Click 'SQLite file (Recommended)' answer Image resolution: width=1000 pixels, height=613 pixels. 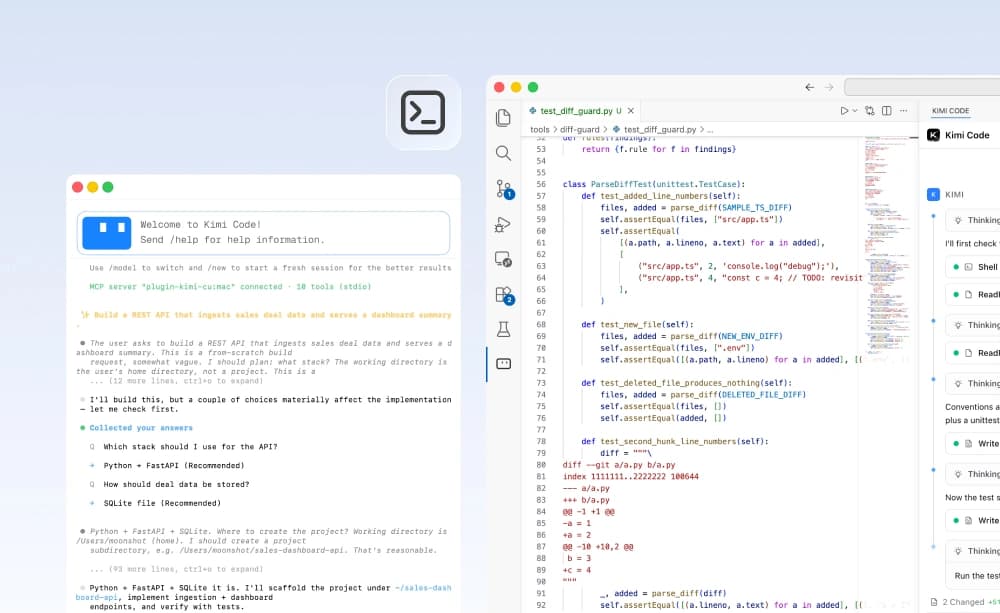162,503
